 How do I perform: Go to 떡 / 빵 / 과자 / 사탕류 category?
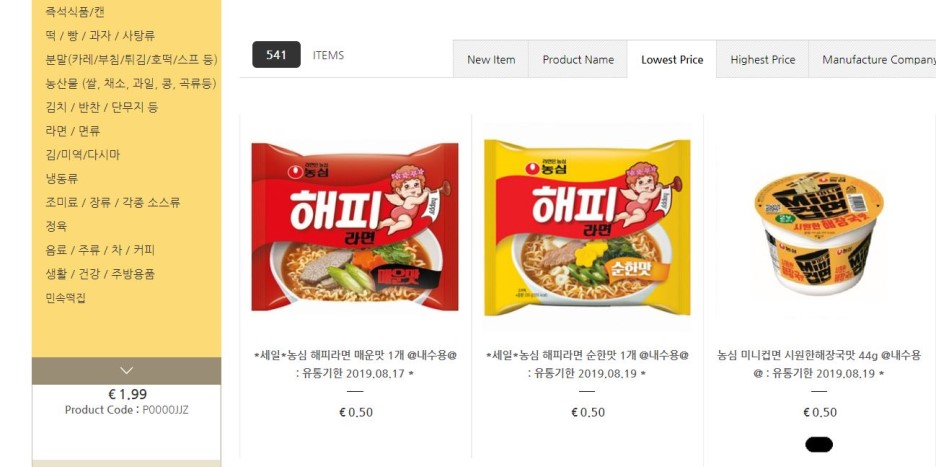100,35
